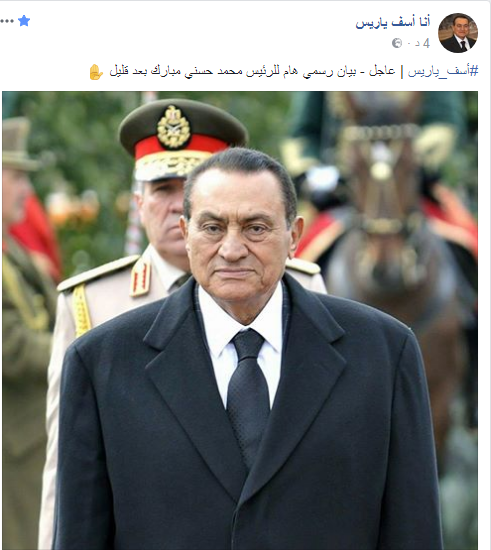491x550 pixels.
Task: Click the raised hand emoji in caption
Action: coord(96,72)
